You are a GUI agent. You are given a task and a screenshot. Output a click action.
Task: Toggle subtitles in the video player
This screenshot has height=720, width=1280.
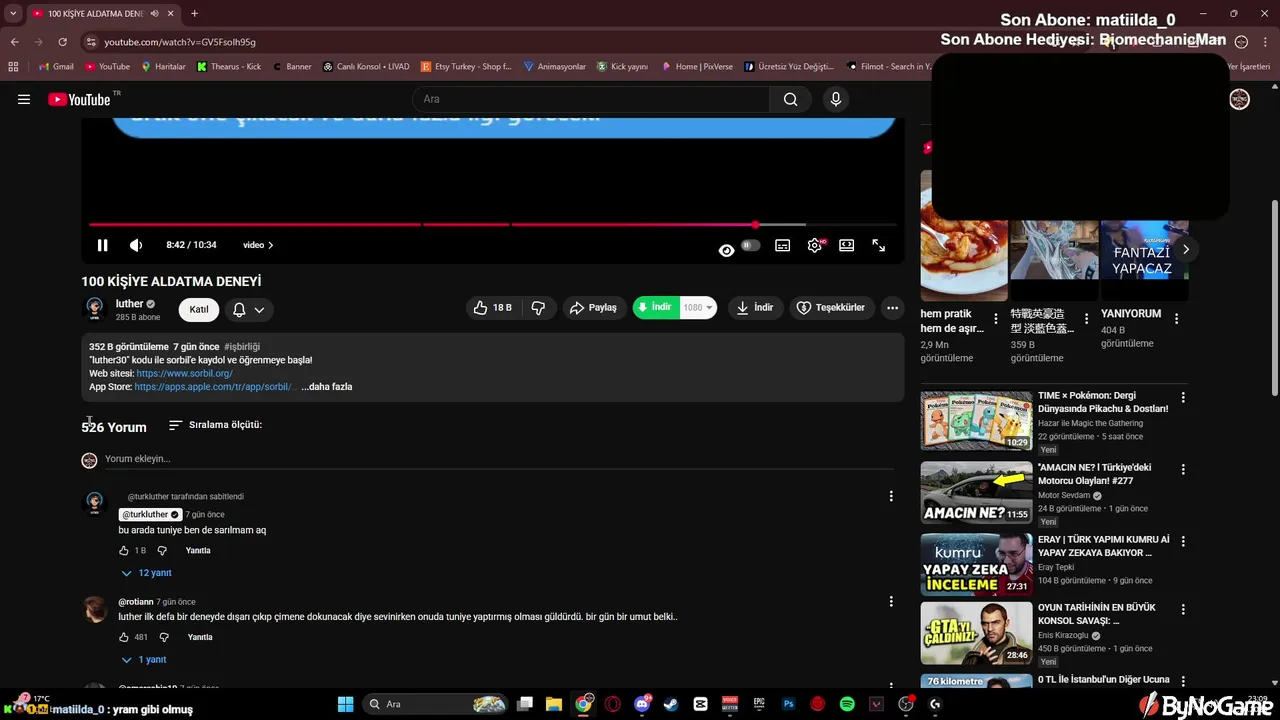783,245
